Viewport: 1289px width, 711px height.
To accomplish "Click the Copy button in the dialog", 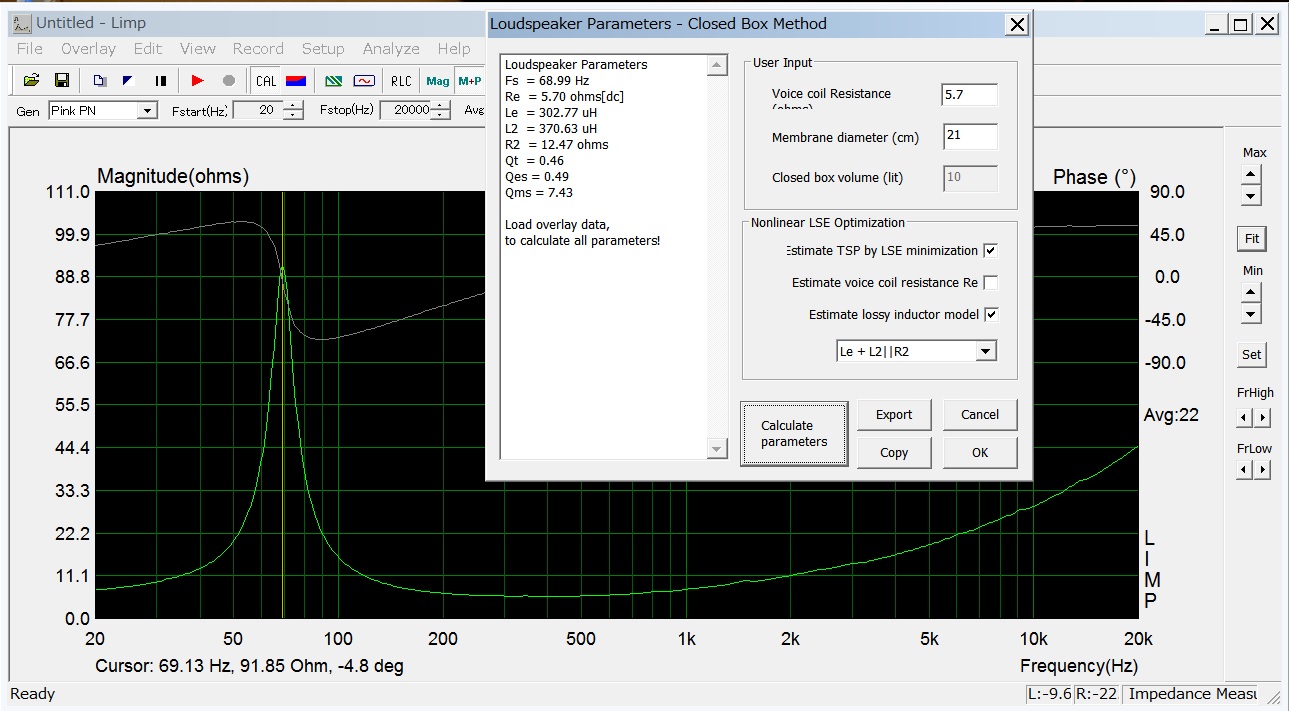I will (x=894, y=453).
